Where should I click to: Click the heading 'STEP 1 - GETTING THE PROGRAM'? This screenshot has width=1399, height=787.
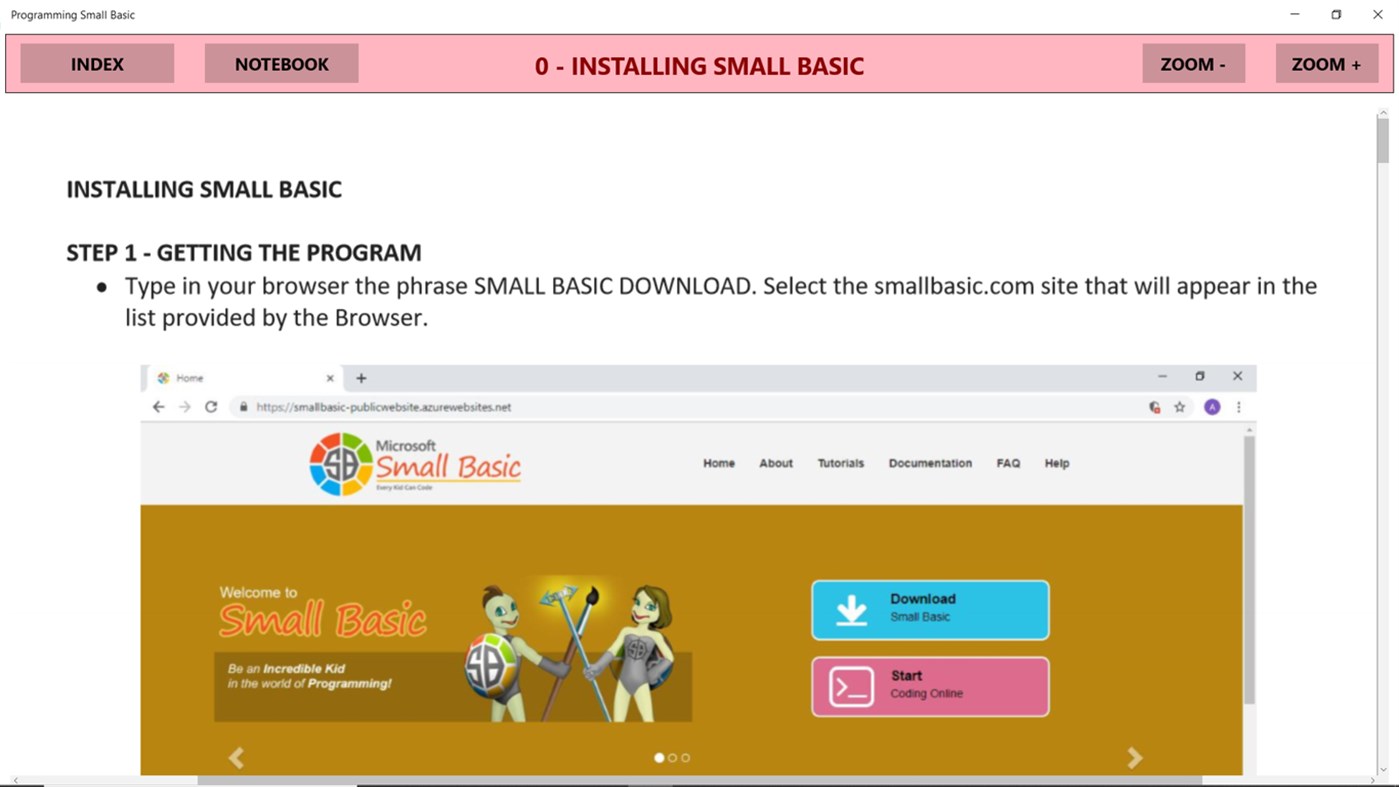pos(244,252)
